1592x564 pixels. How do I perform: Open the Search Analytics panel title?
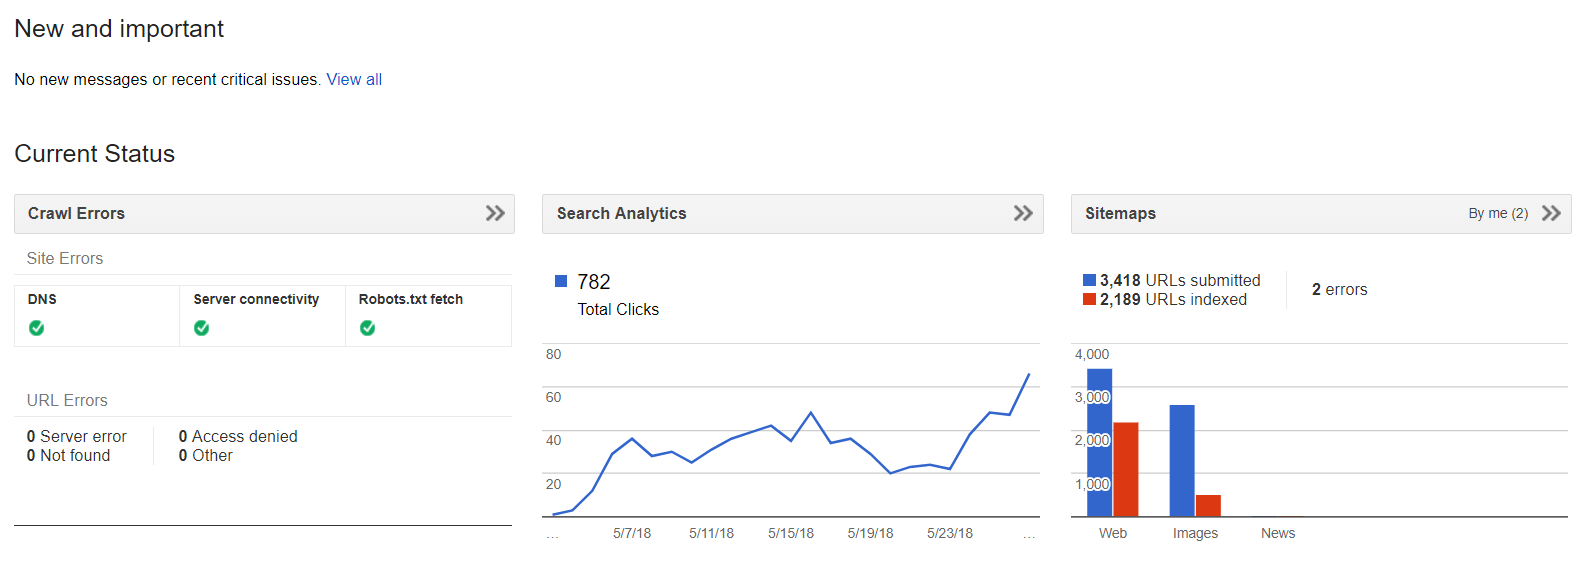click(x=621, y=214)
